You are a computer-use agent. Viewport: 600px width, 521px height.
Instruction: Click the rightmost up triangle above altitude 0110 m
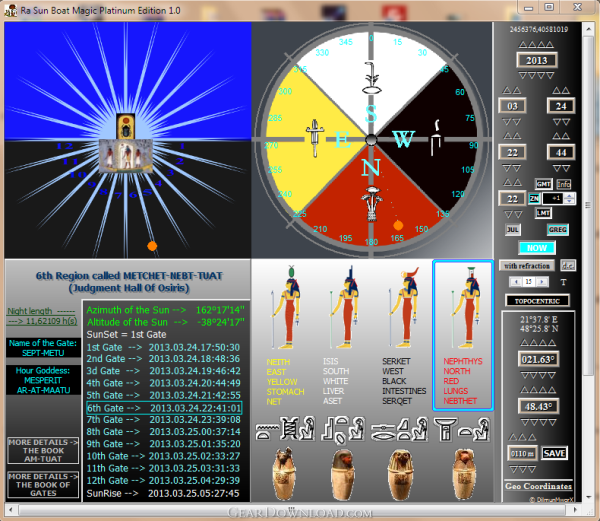532,437
